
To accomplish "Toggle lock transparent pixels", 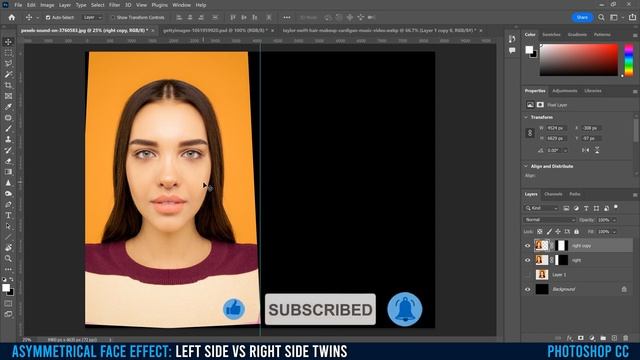I will coord(540,231).
